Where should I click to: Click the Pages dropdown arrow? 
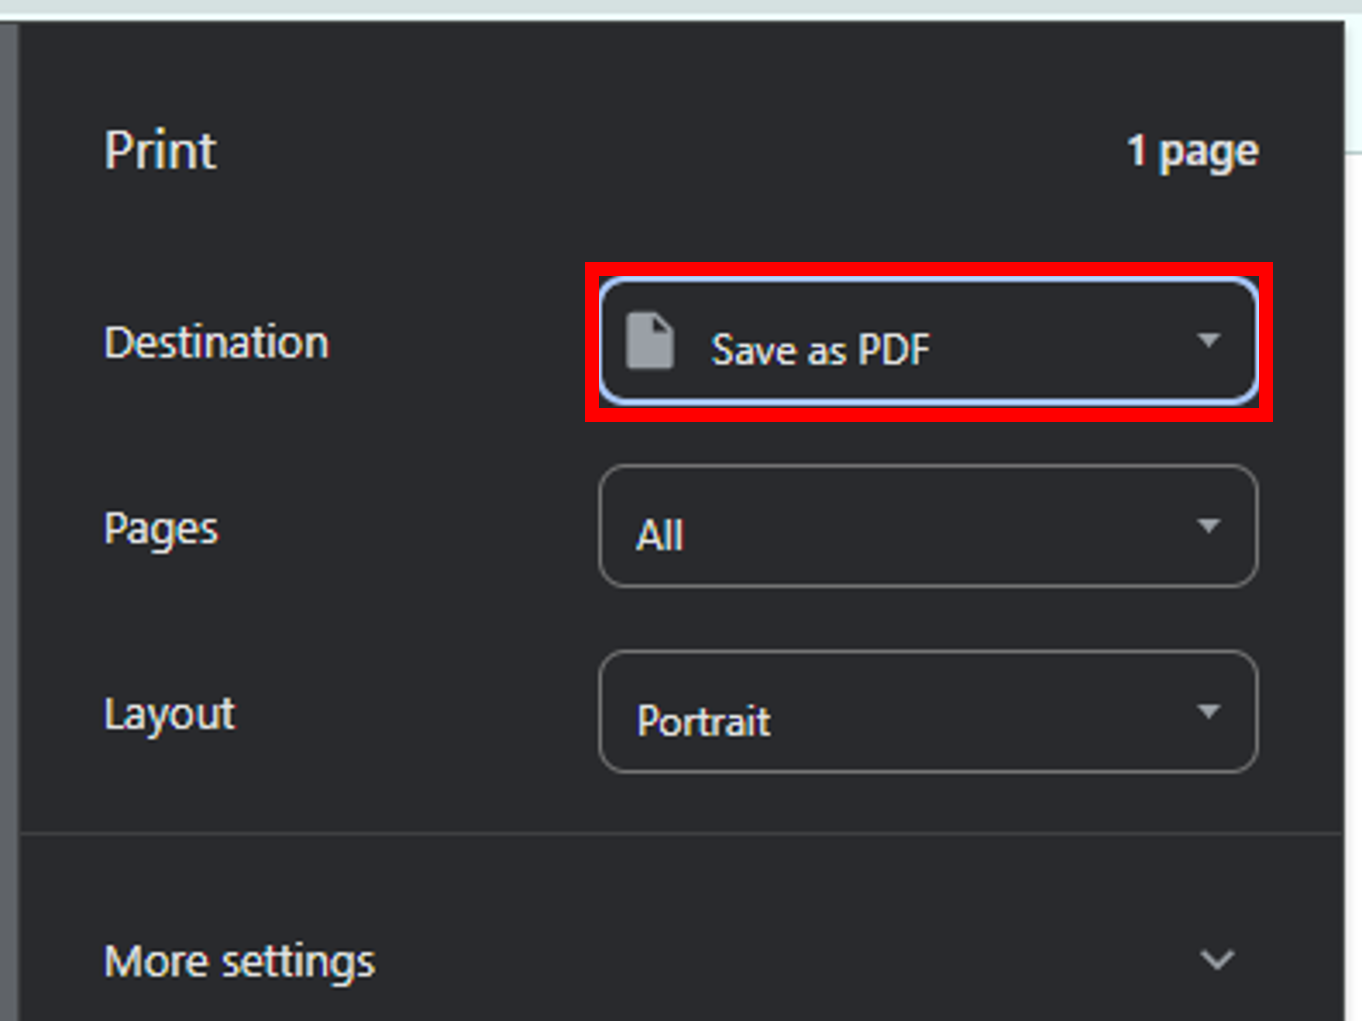click(x=1208, y=526)
